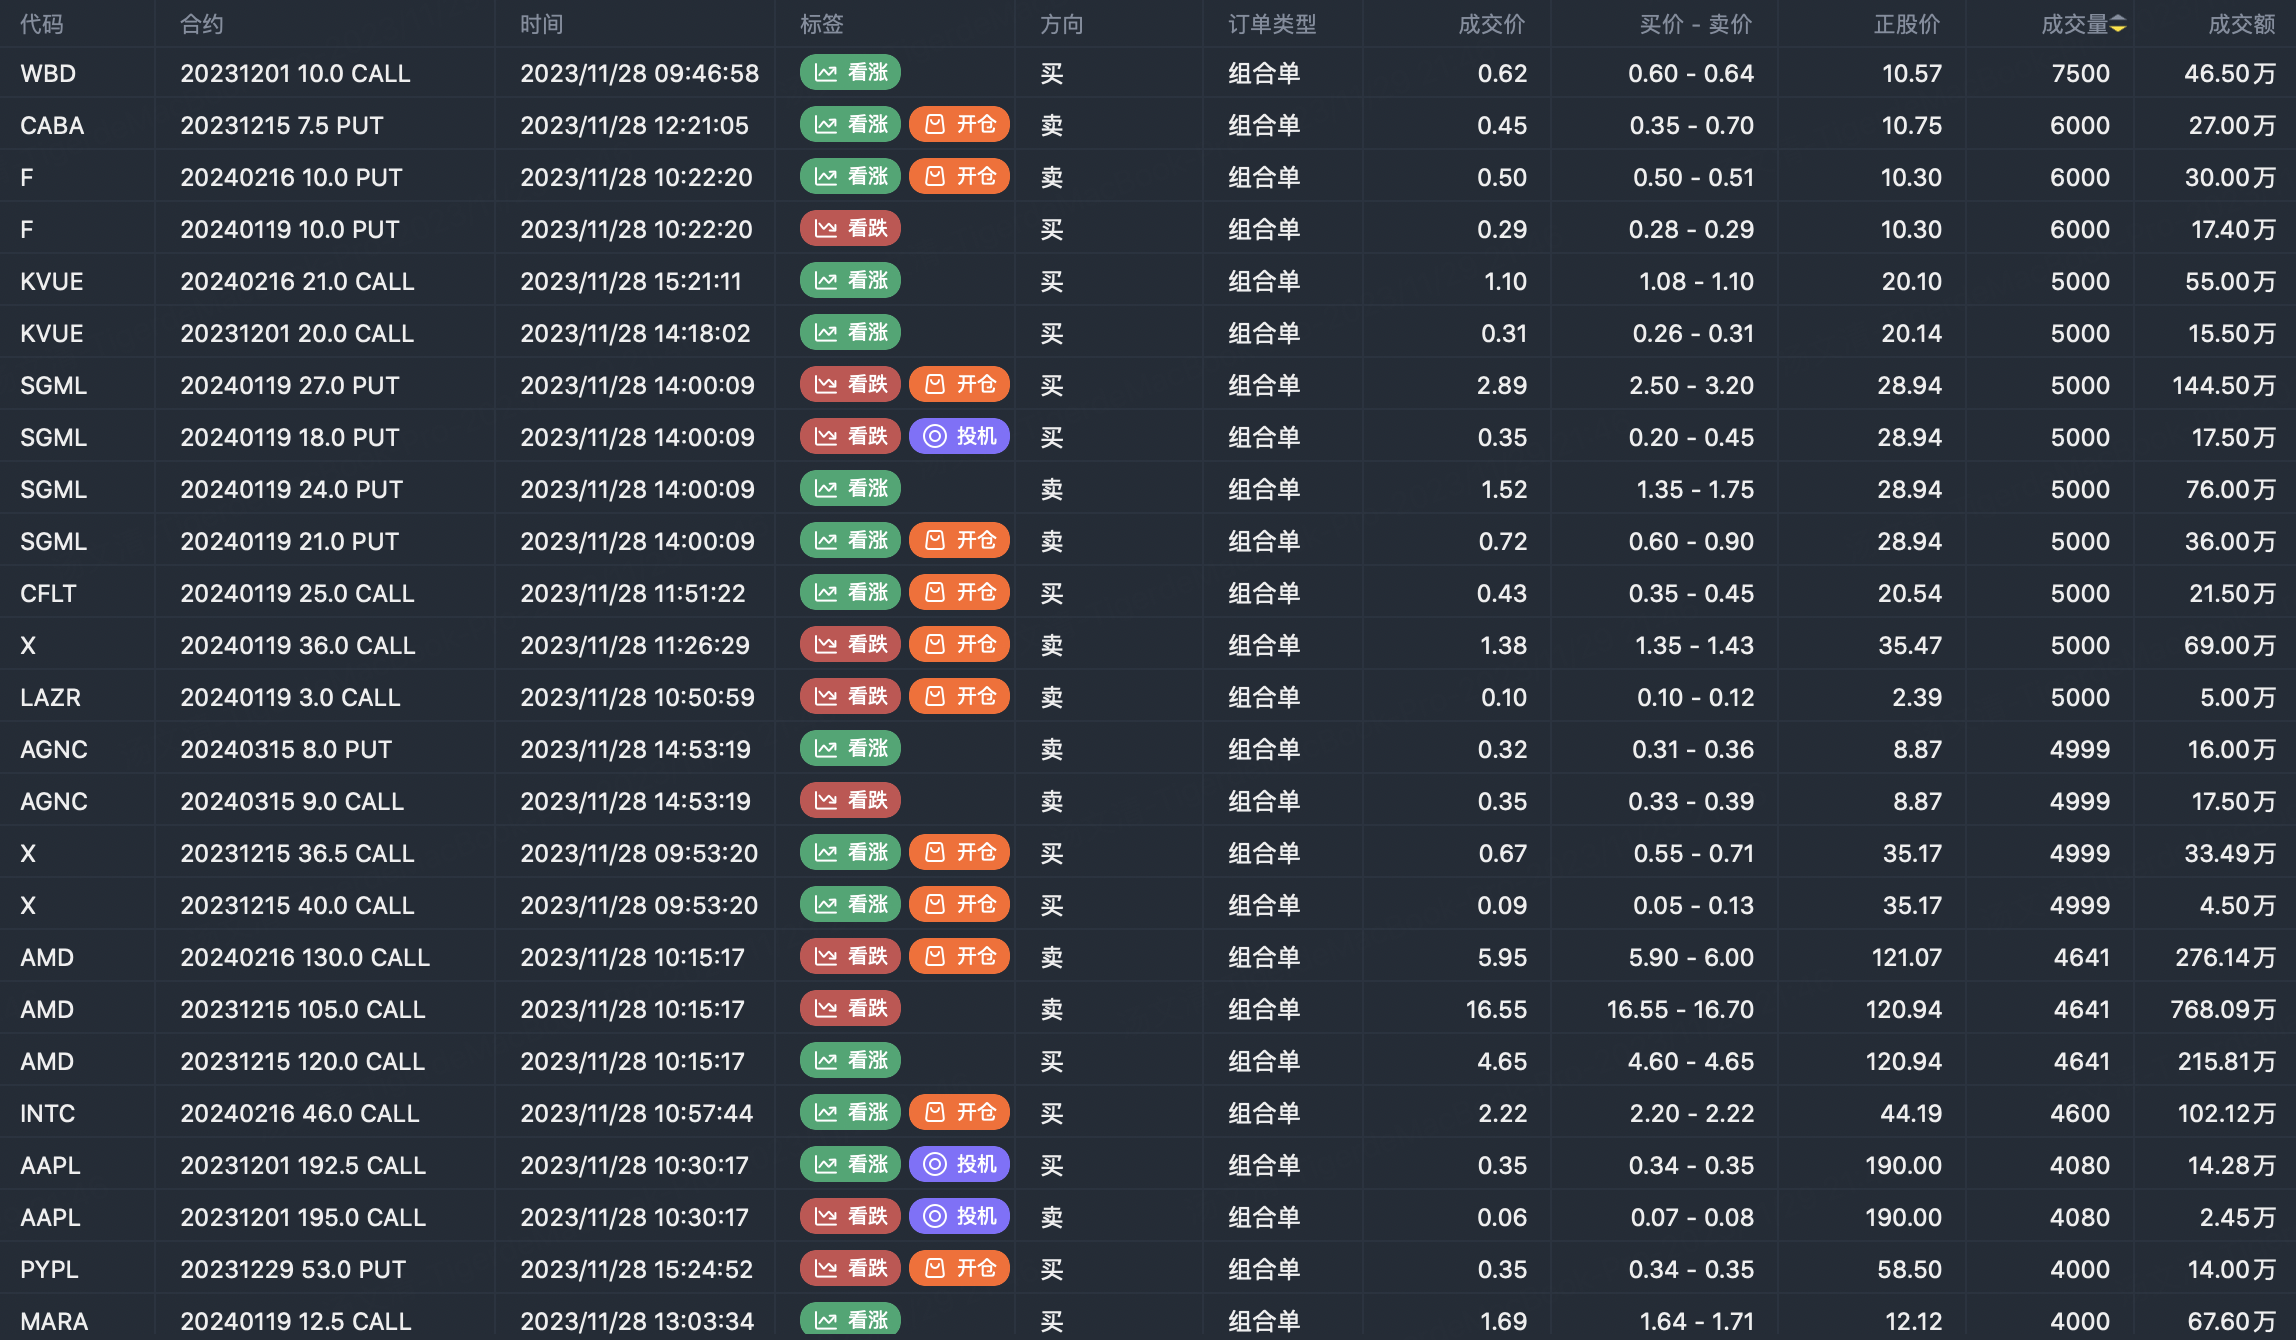Click the open-position tag on CABA row
The image size is (2296, 1340).
pyautogui.click(x=959, y=125)
